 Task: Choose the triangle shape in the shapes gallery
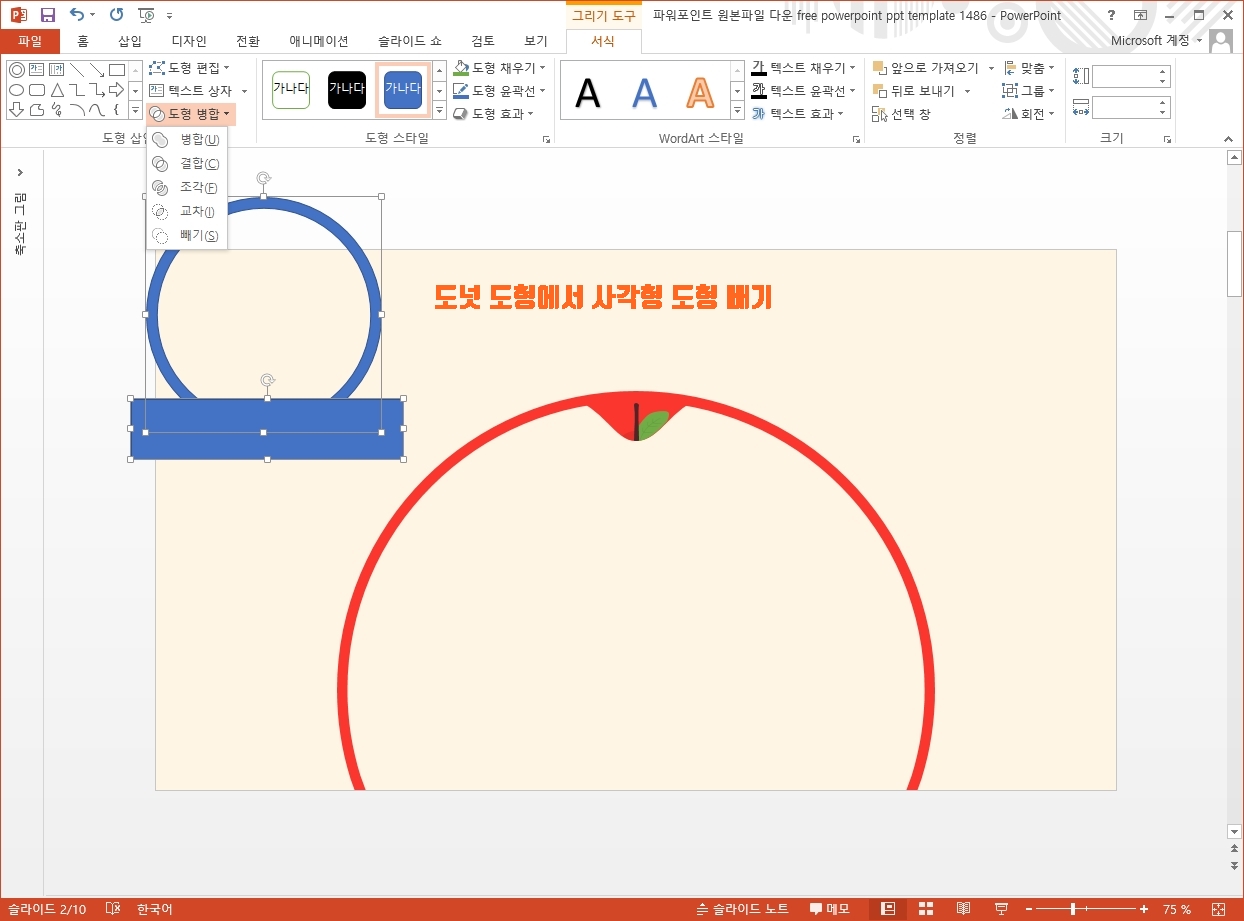[57, 90]
